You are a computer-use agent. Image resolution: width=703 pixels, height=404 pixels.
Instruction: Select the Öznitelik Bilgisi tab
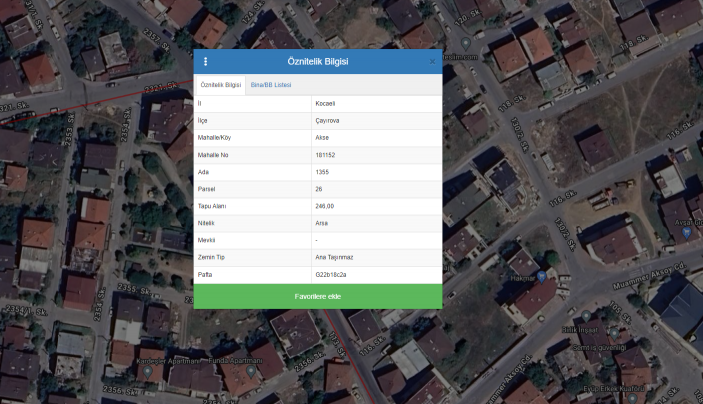click(220, 85)
